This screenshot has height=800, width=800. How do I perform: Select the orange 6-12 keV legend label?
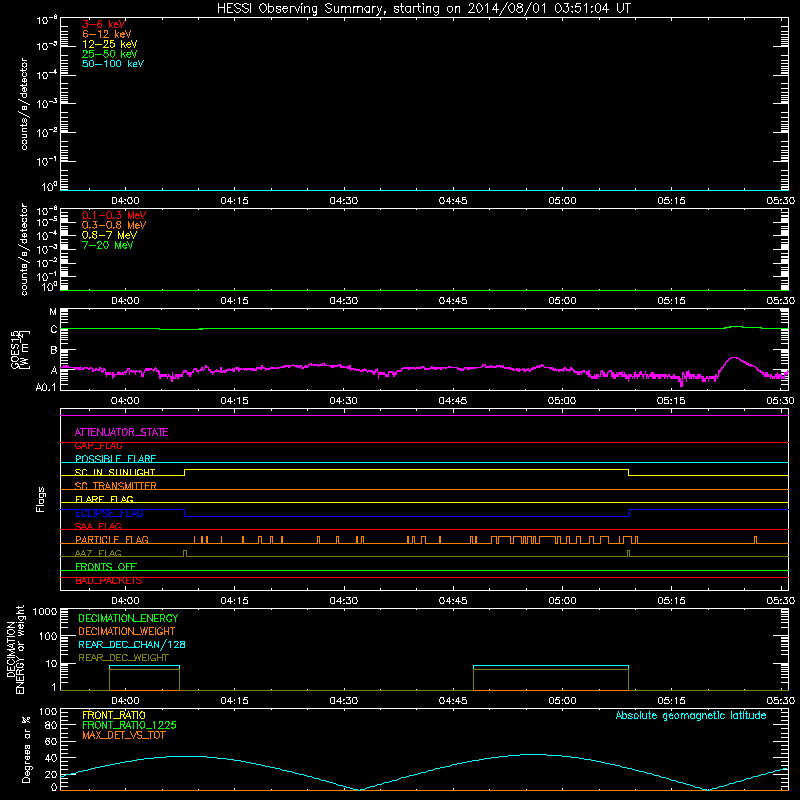(107, 34)
